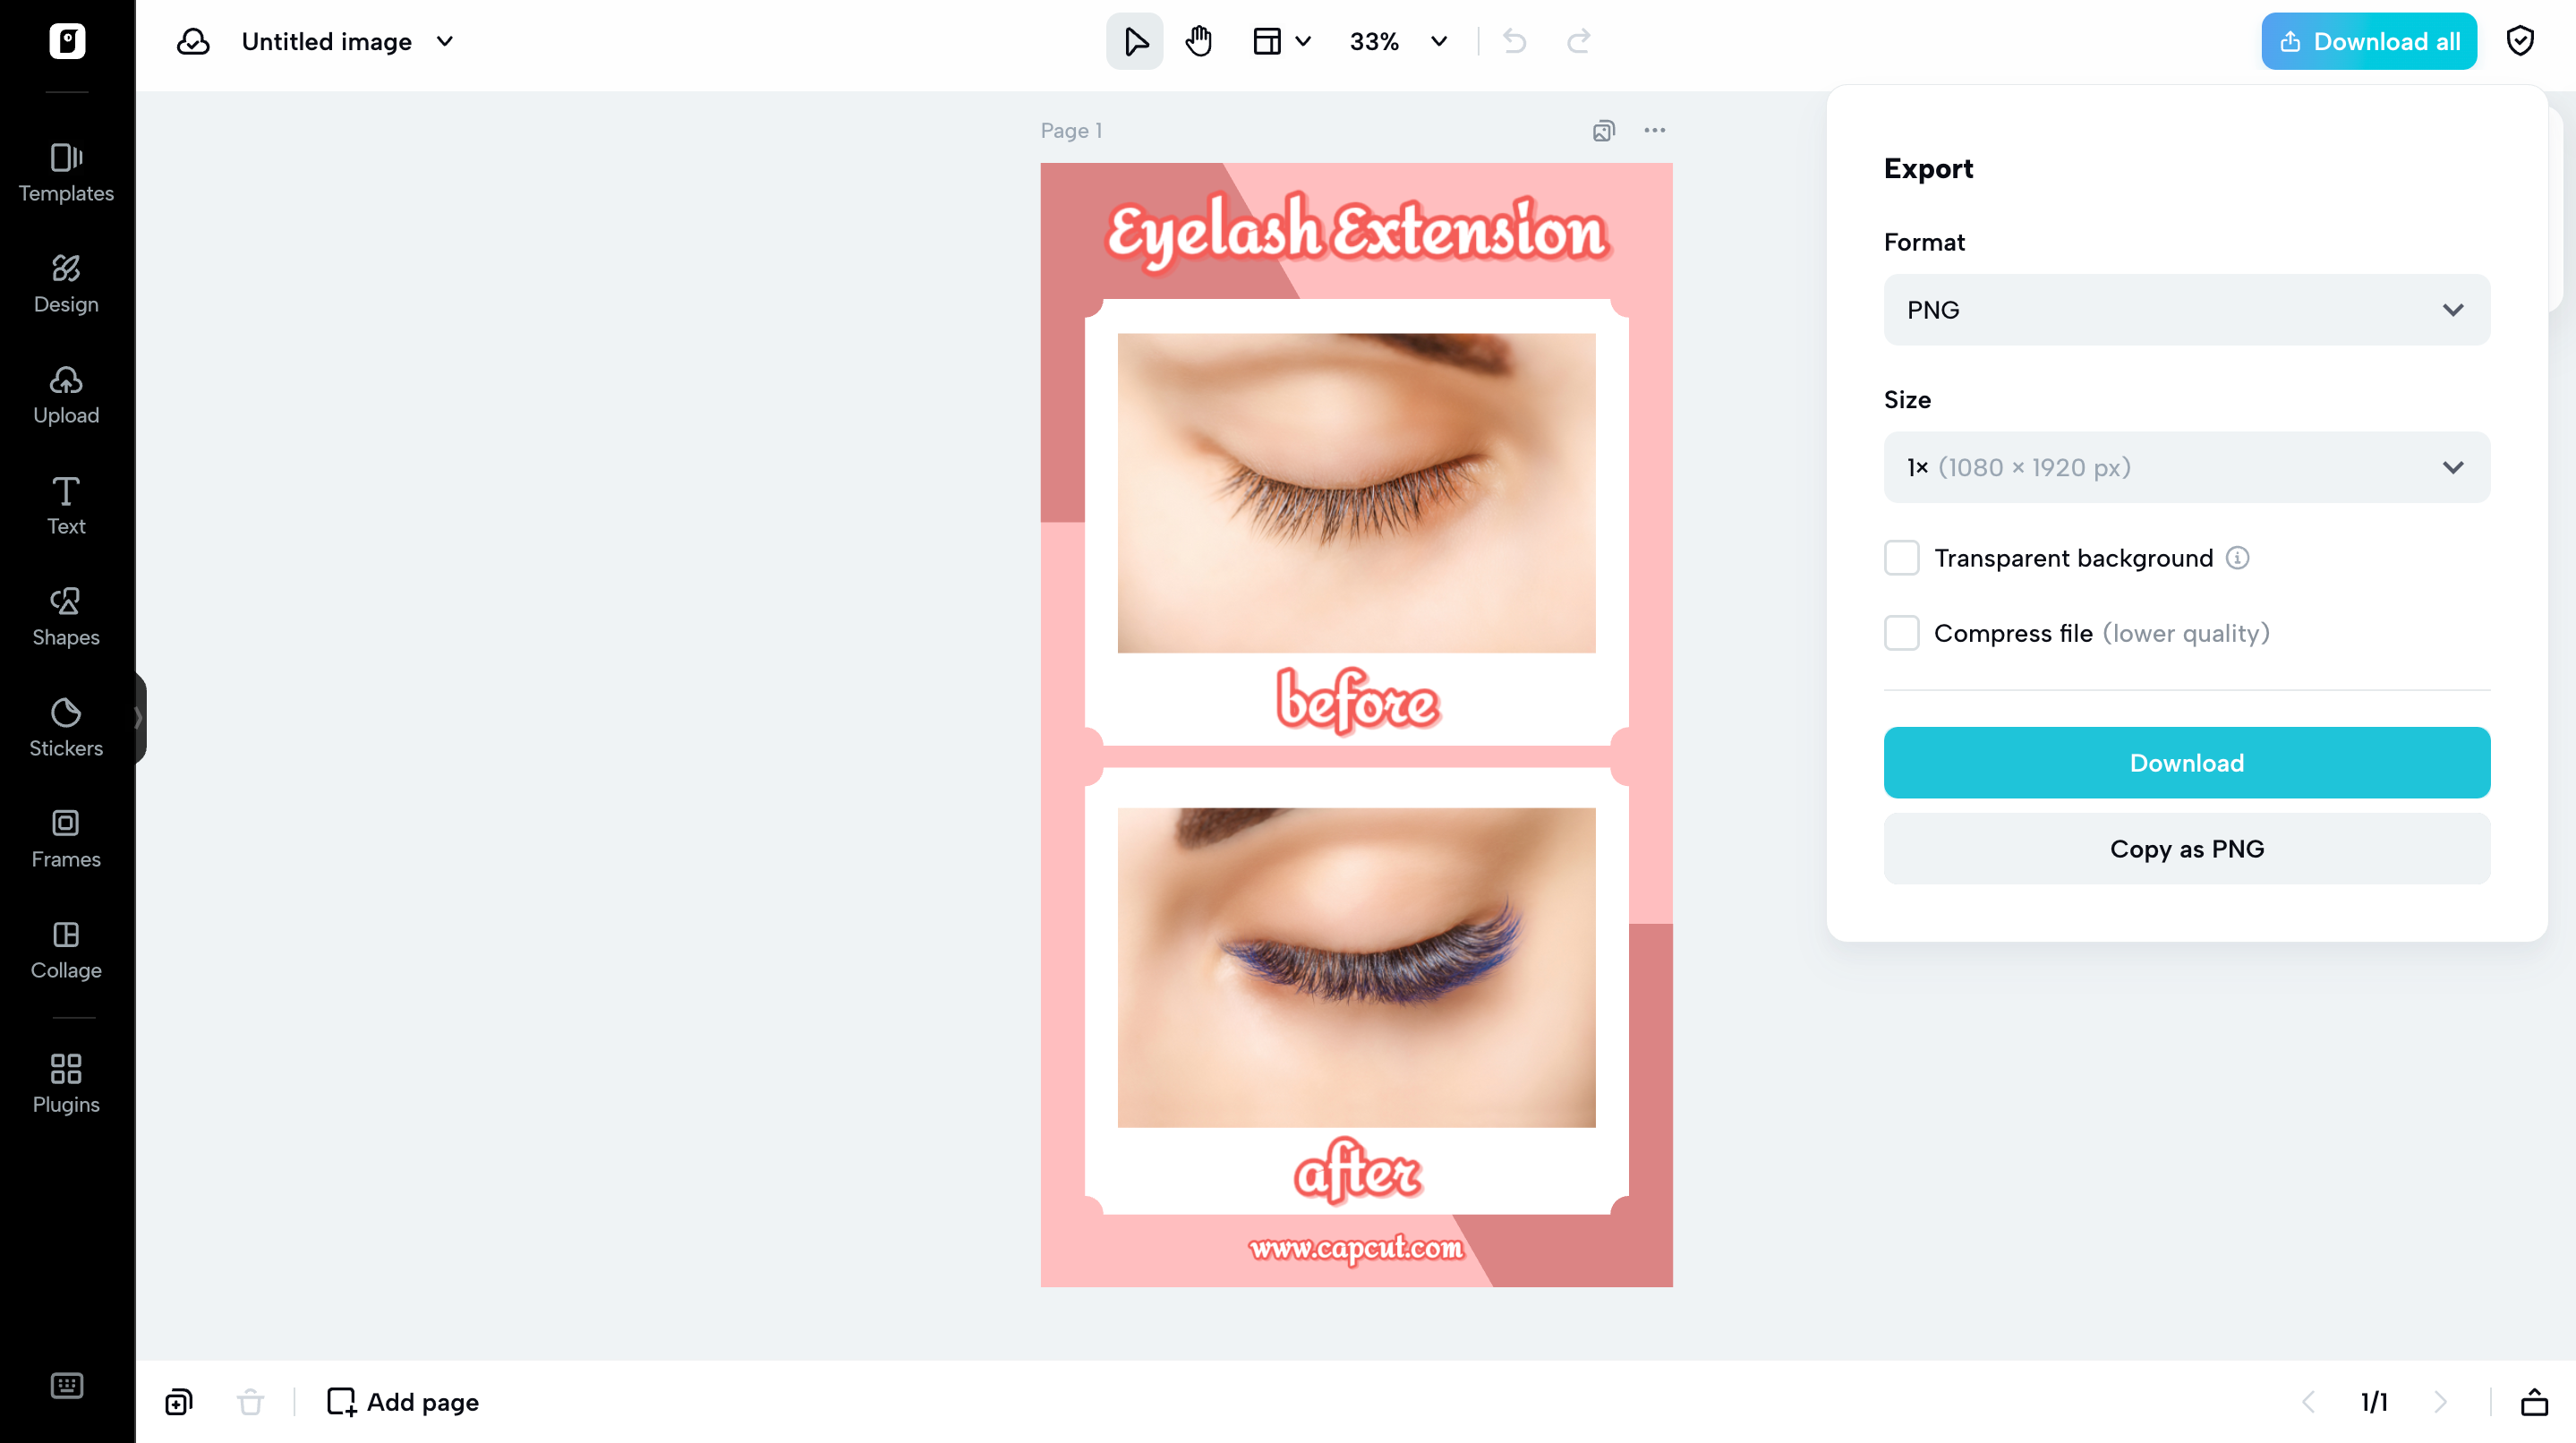The image size is (2576, 1443).
Task: Expand the Size 1x dropdown
Action: tap(2186, 467)
